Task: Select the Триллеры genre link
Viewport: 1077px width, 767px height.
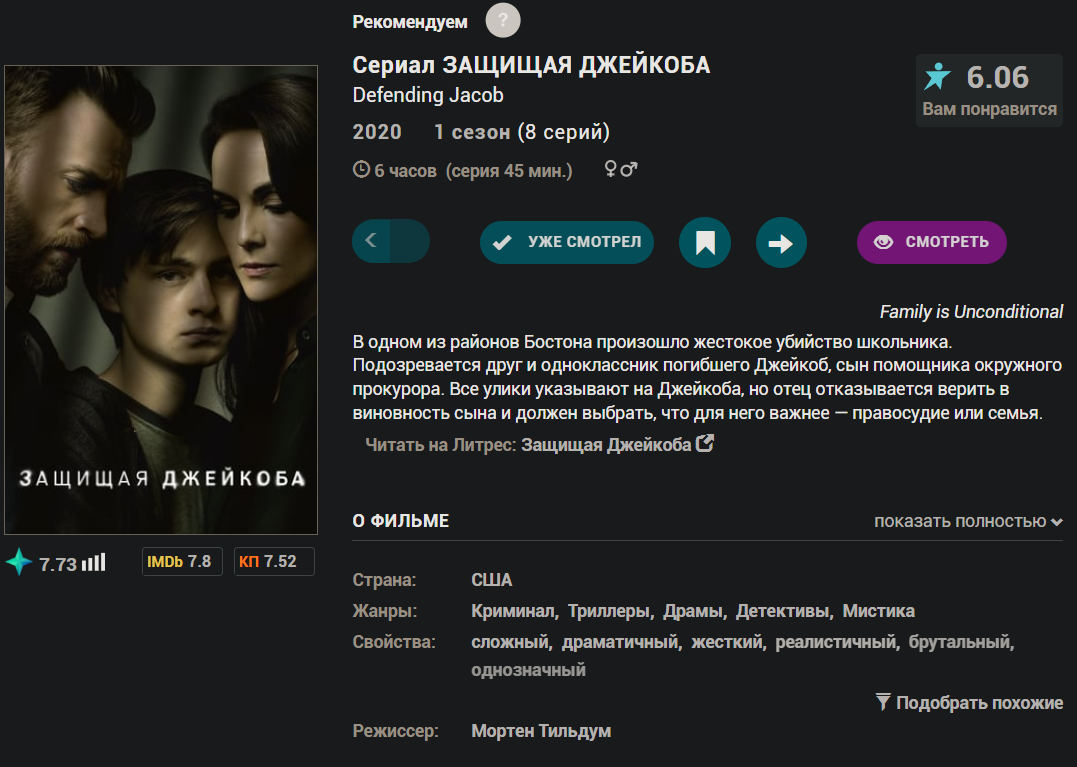Action: 608,610
